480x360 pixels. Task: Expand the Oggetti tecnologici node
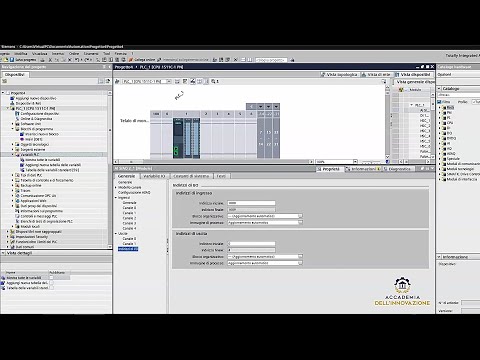[x=13, y=144]
